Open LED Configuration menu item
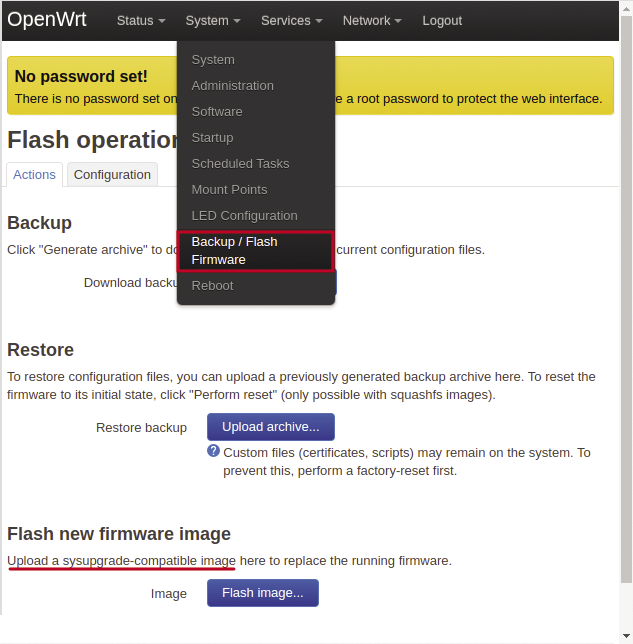633x644 pixels. click(x=244, y=216)
